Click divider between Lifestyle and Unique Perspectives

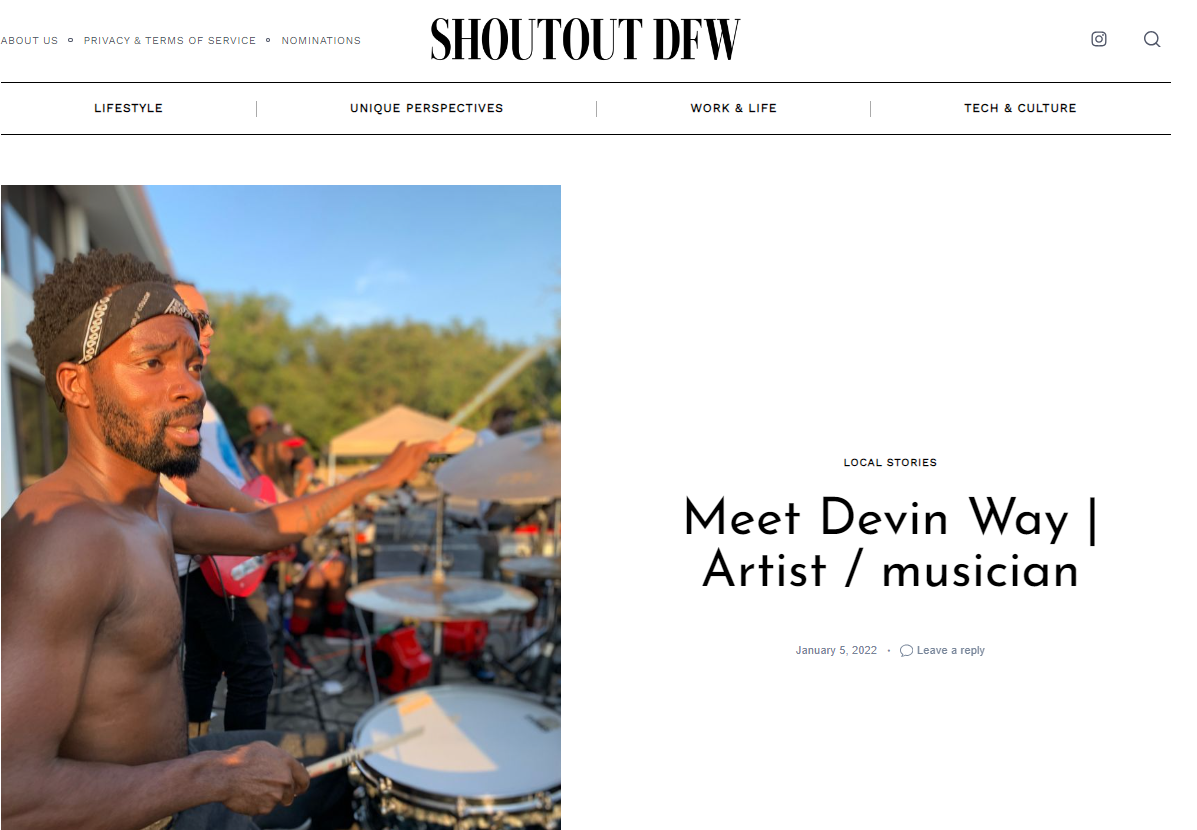pos(256,108)
